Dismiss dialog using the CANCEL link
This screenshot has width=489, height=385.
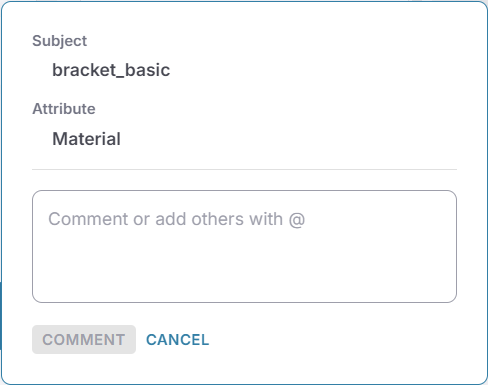pos(177,340)
